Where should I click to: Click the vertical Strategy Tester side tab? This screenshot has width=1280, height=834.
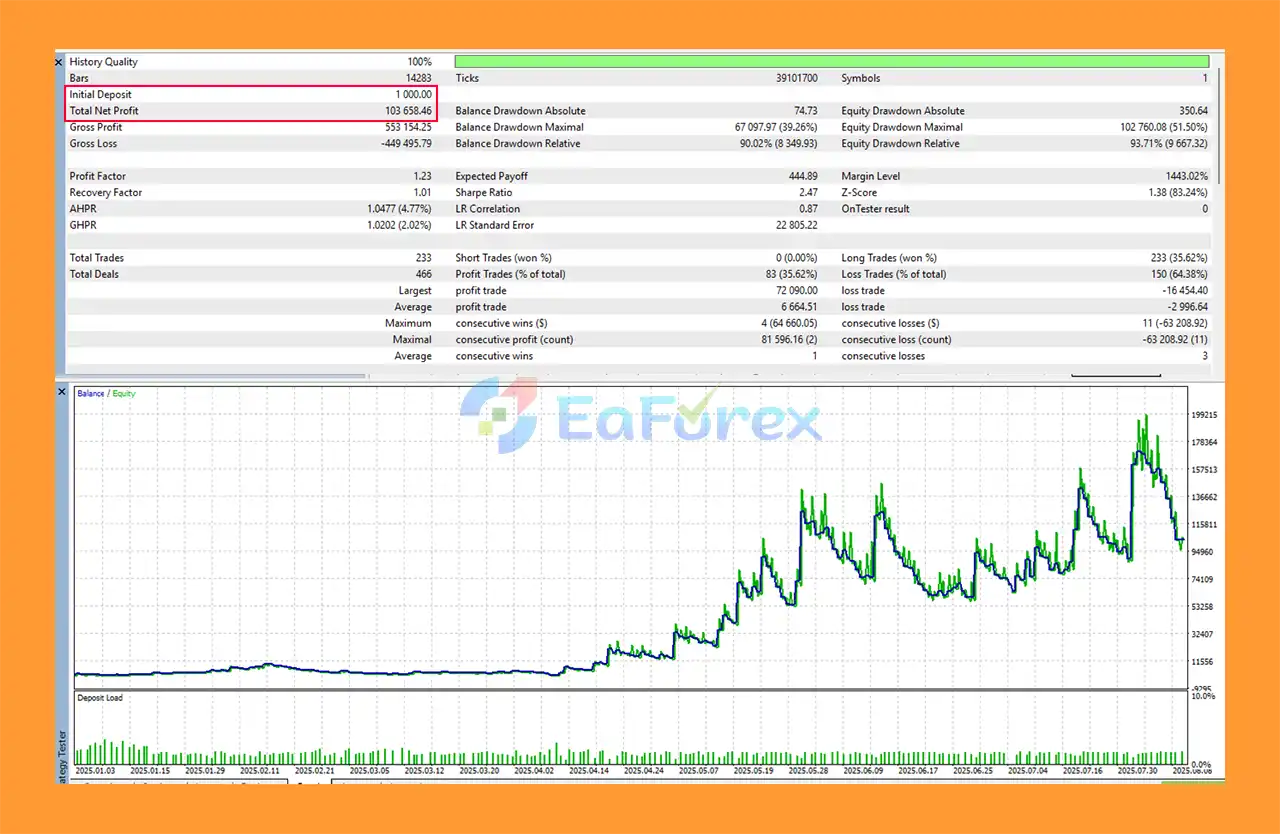[62, 755]
